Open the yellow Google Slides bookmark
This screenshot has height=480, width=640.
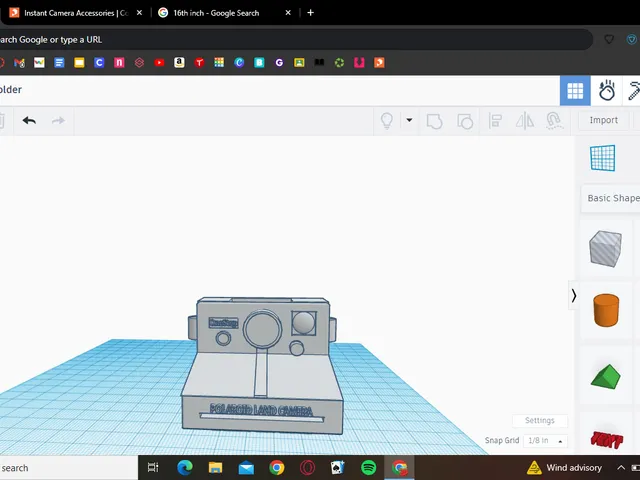pos(79,62)
